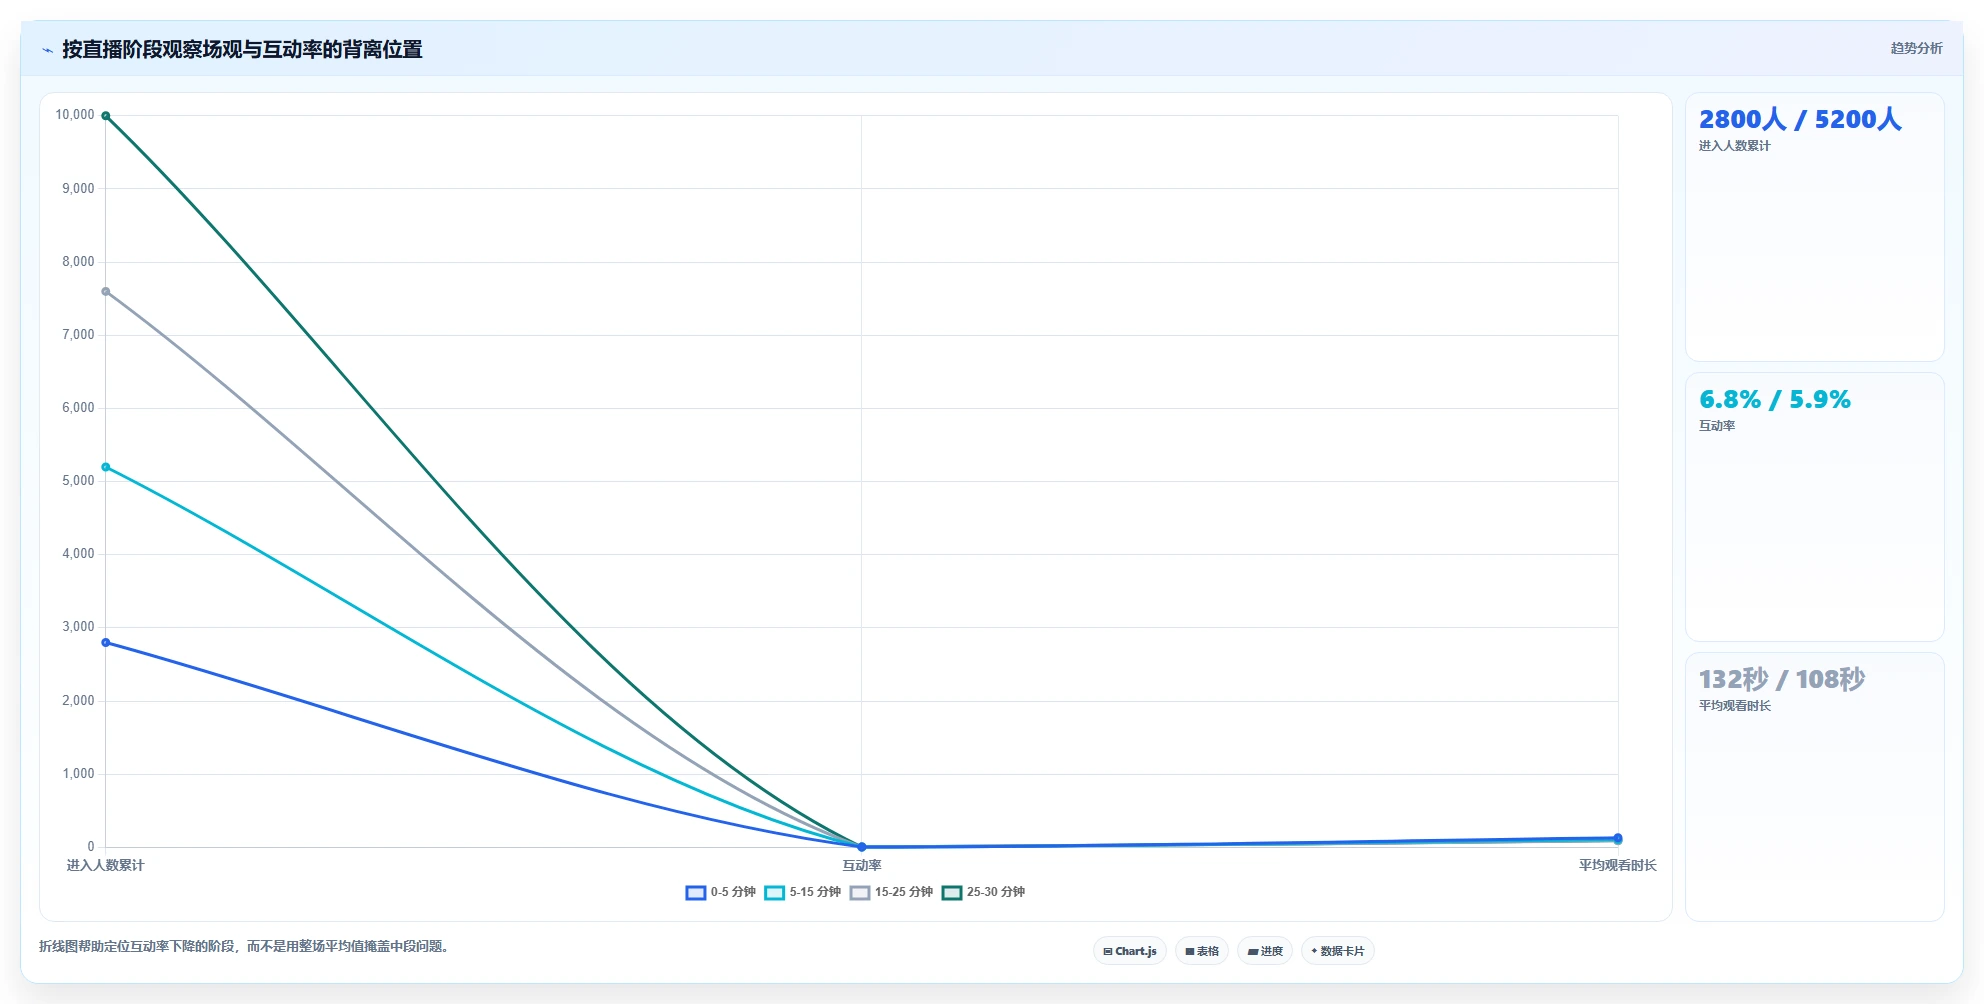Click the blue 0-5 分钟 legend color box
The height and width of the screenshot is (1004, 1984).
[x=696, y=892]
